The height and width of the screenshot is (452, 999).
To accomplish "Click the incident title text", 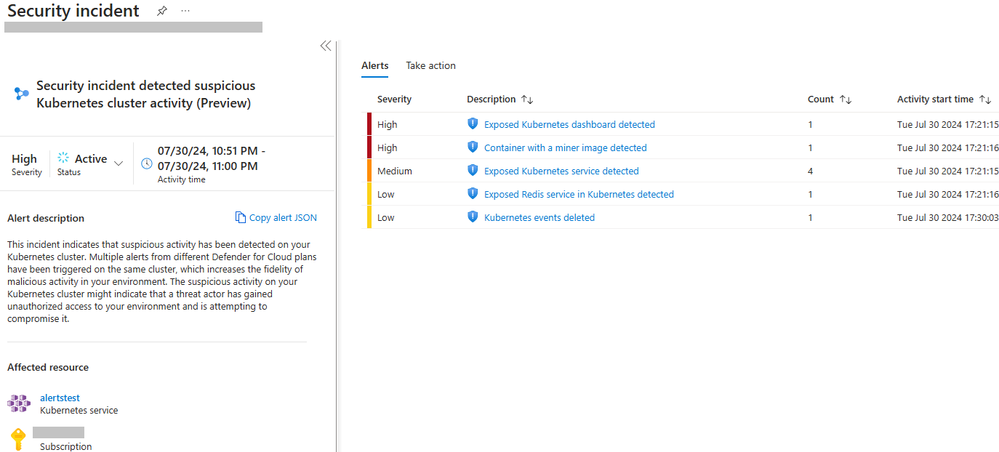I will click(x=147, y=94).
